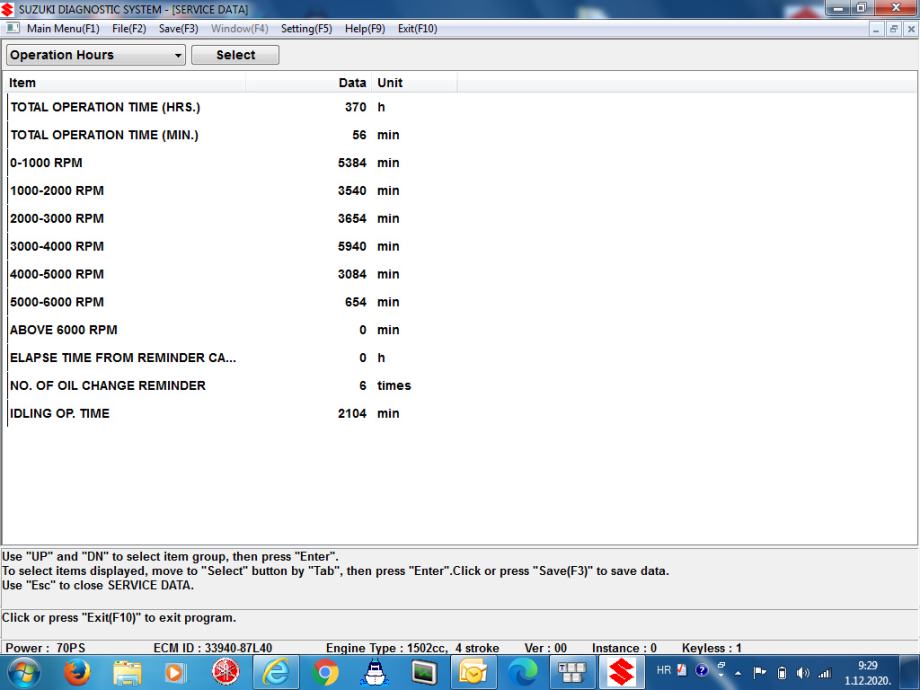This screenshot has width=920, height=690.
Task: Open the Setting(F5) menu
Action: tap(306, 29)
